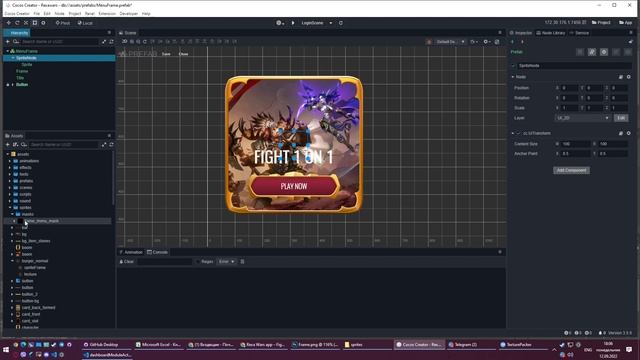640x360 pixels.
Task: Click Close in prefab edit bar
Action: [183, 54]
